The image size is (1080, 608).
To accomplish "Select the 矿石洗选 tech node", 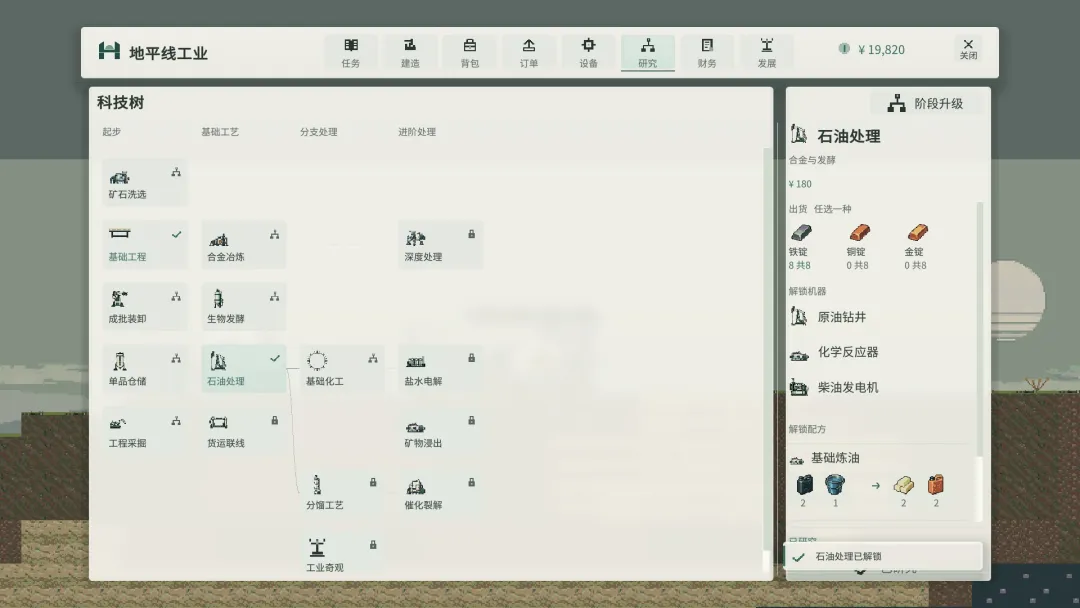I will 145,182.
